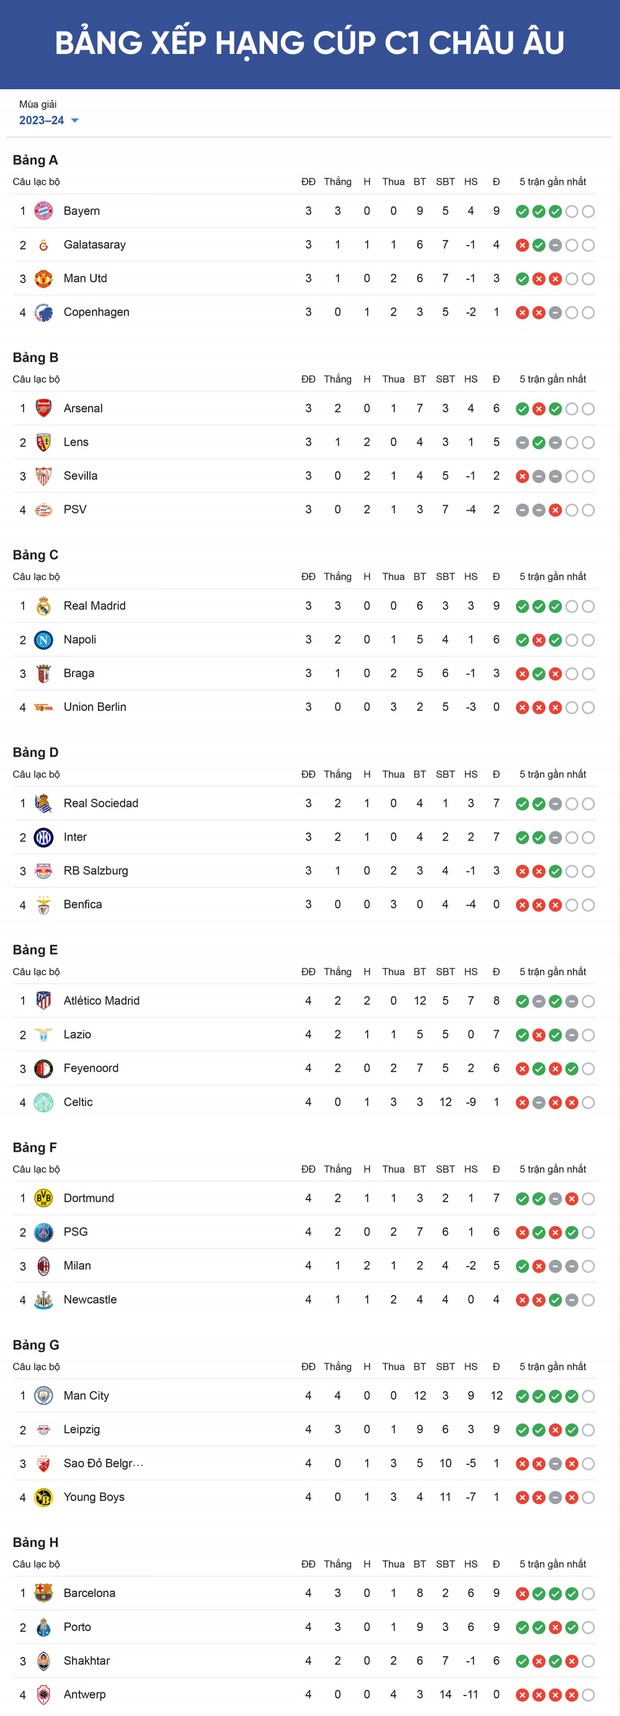Click the Thắng column header in Bảng A
620x1716 pixels.
(338, 182)
